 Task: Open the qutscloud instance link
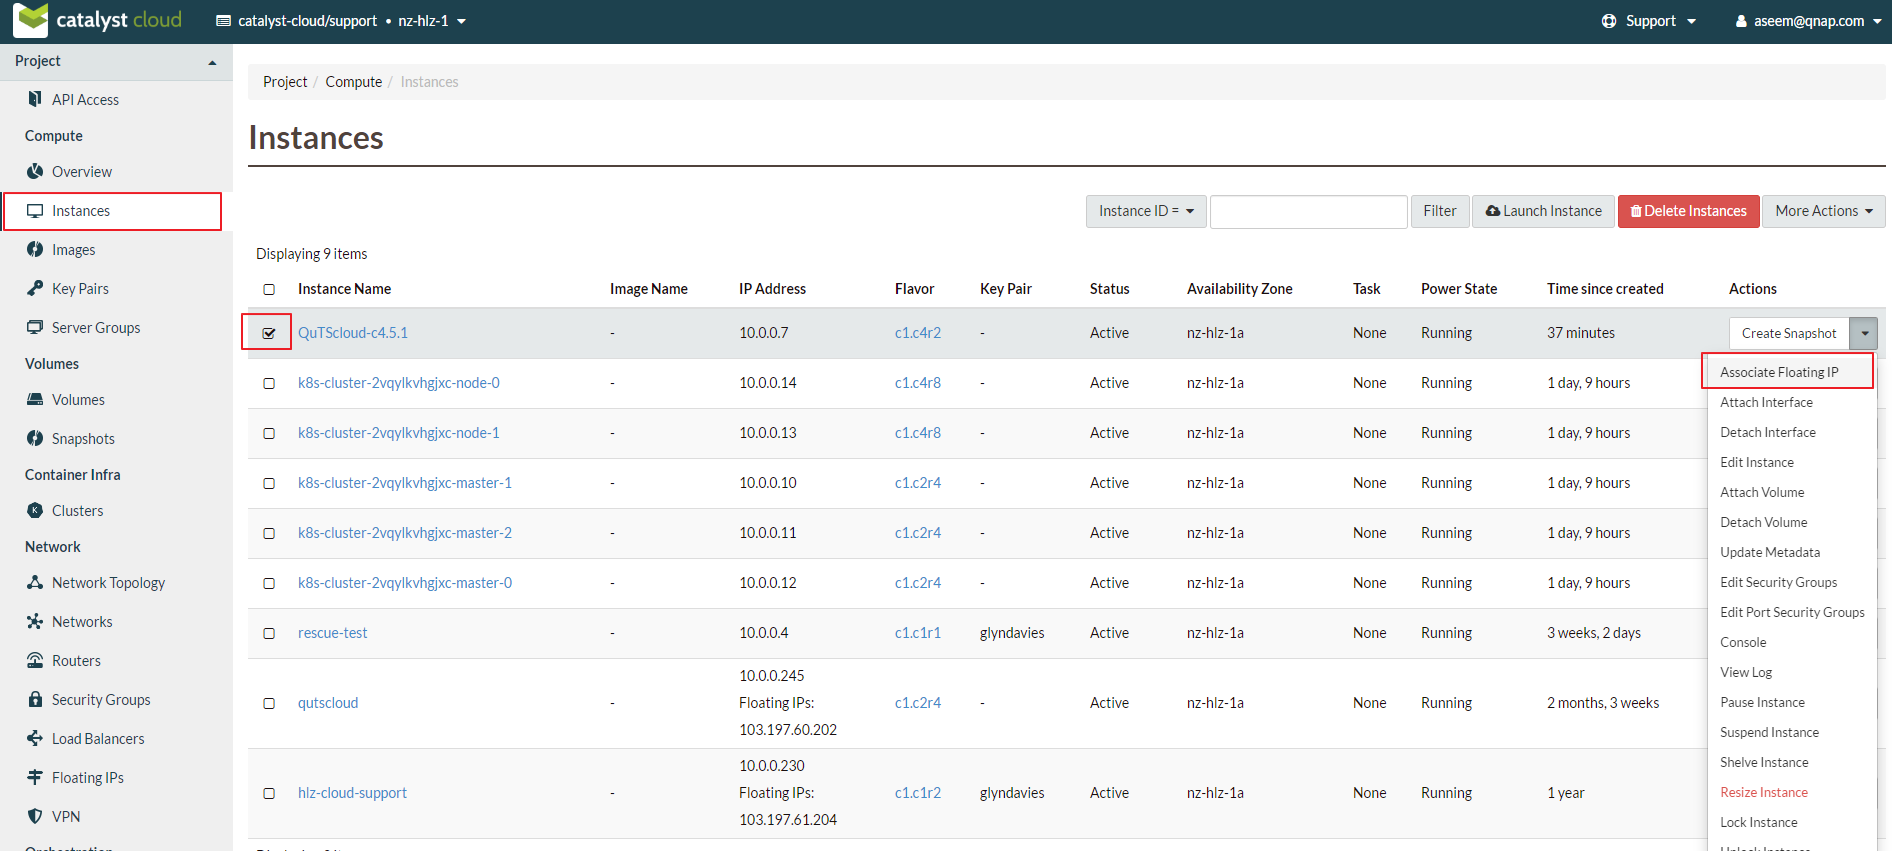[x=328, y=703]
